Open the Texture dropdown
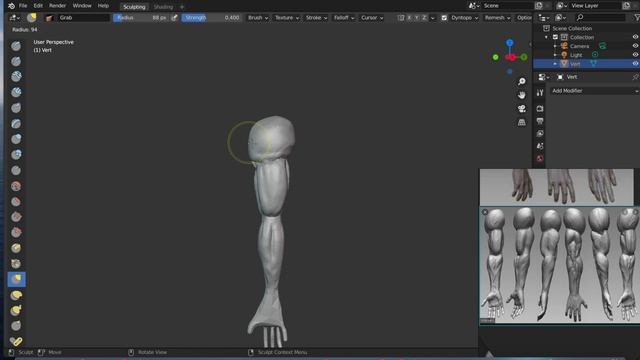 [x=287, y=18]
